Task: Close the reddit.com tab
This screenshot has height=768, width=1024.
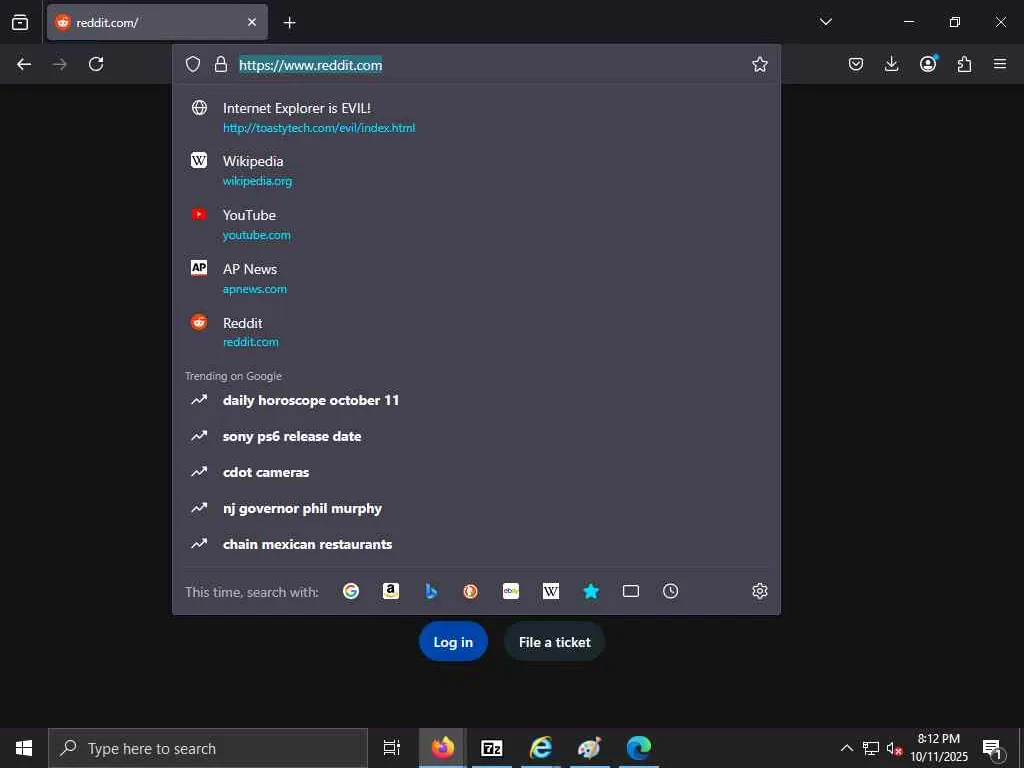Action: tap(252, 22)
